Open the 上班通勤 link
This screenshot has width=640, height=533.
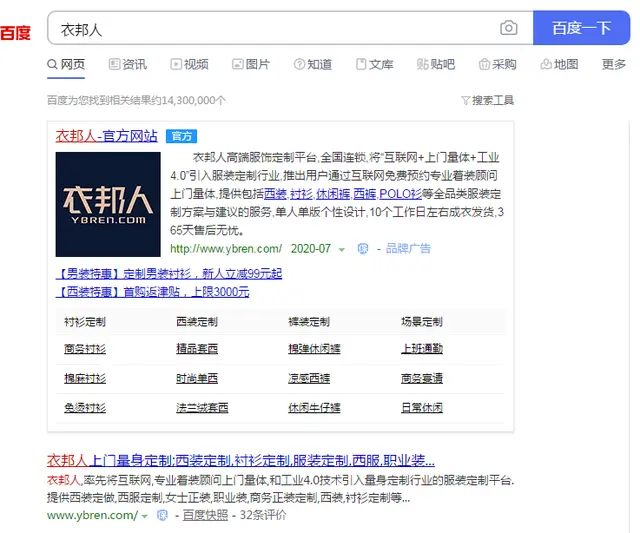click(422, 349)
